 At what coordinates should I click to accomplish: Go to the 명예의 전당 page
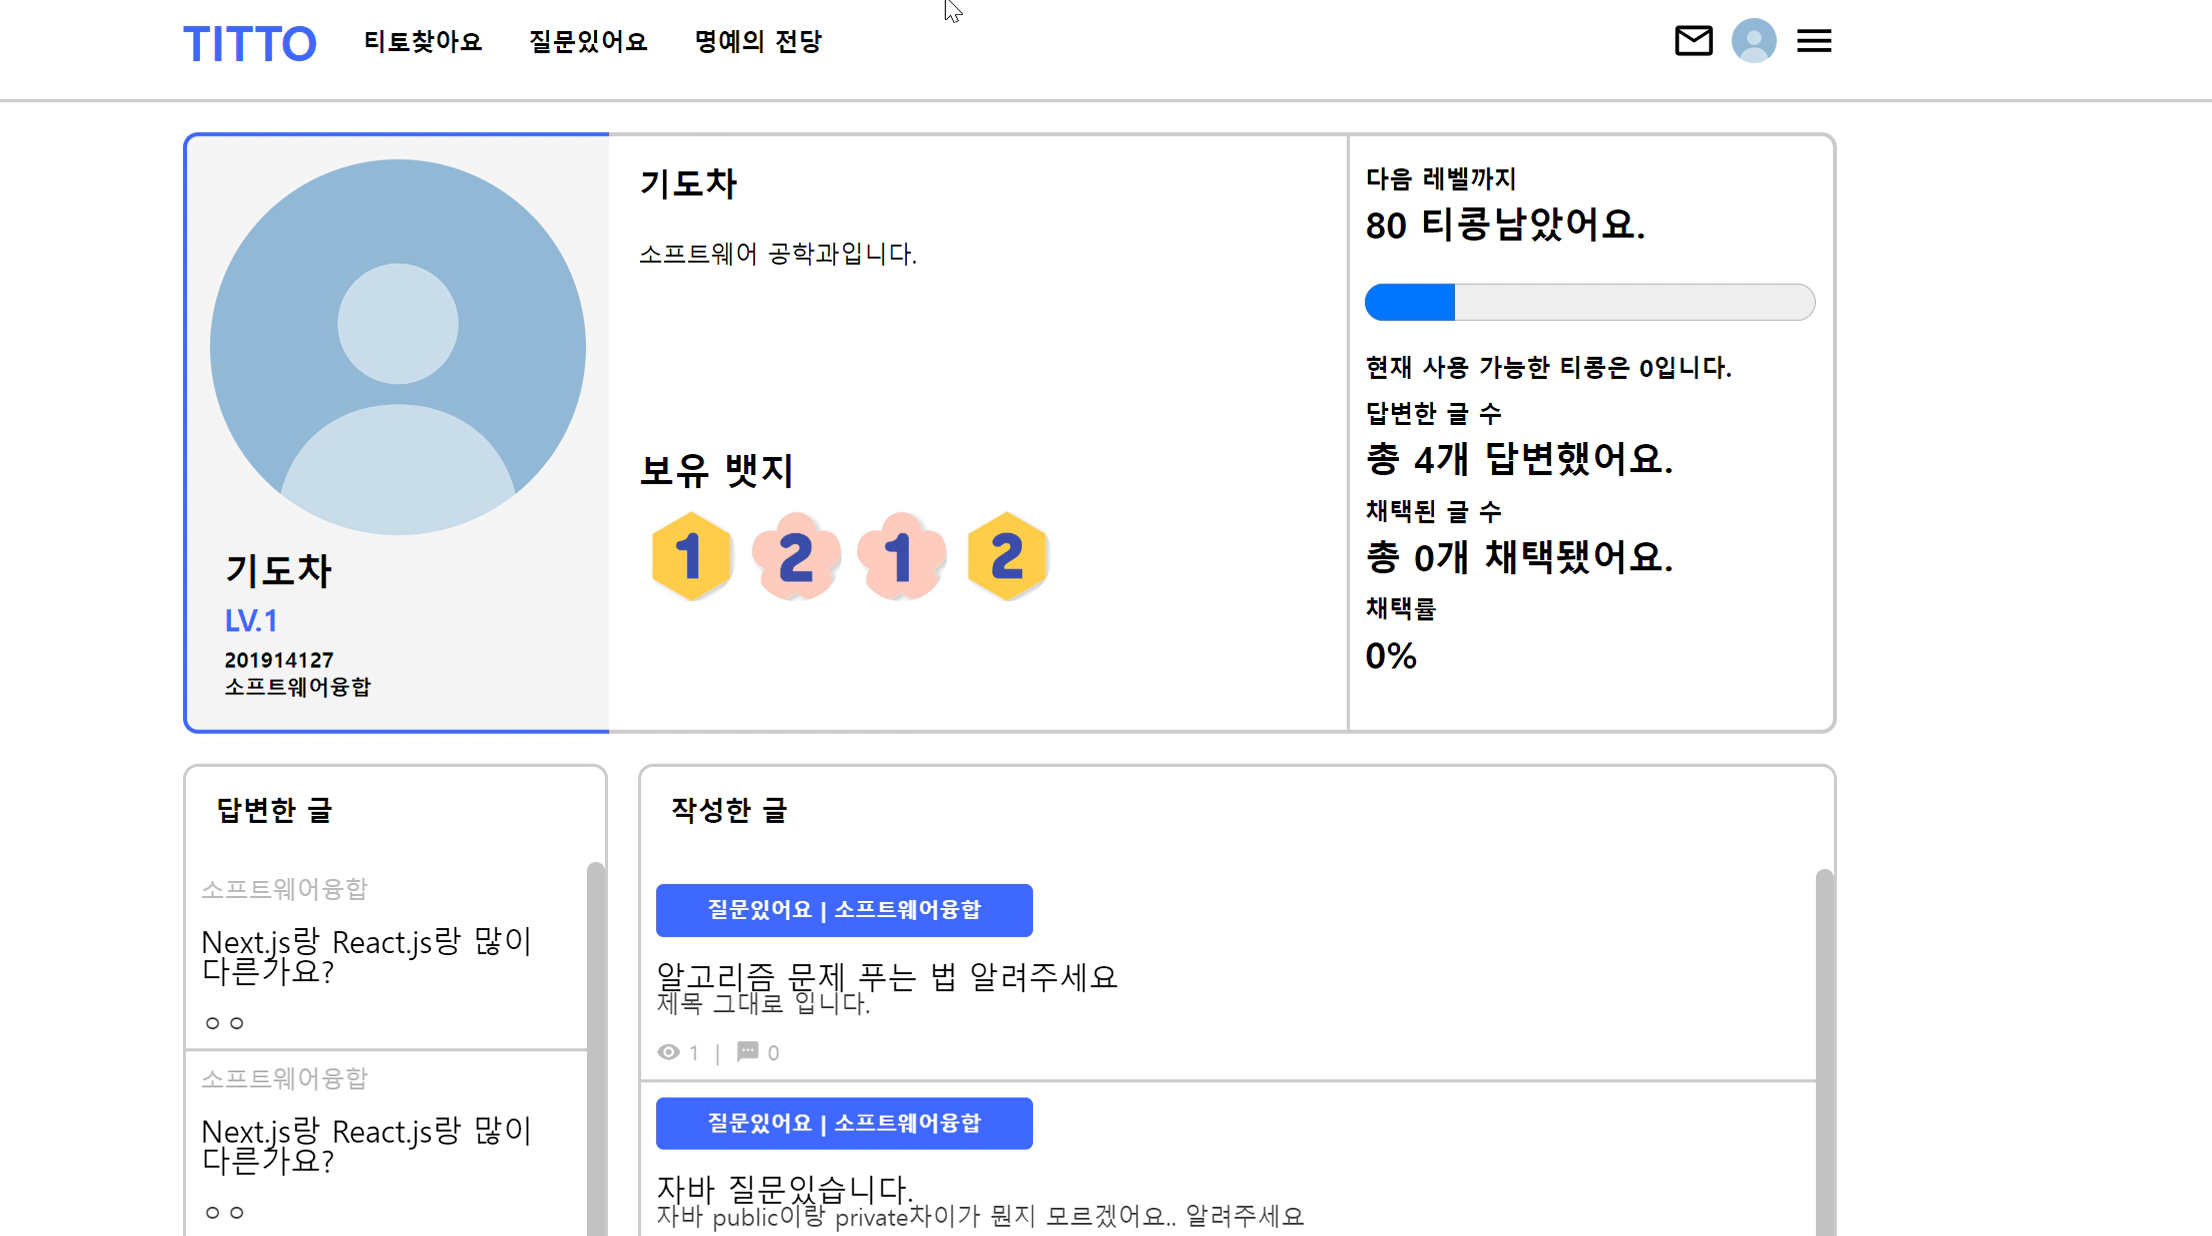tap(758, 42)
